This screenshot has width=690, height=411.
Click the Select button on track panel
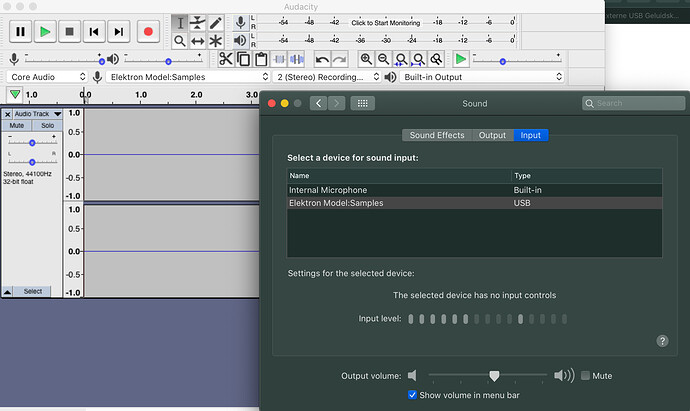click(32, 291)
